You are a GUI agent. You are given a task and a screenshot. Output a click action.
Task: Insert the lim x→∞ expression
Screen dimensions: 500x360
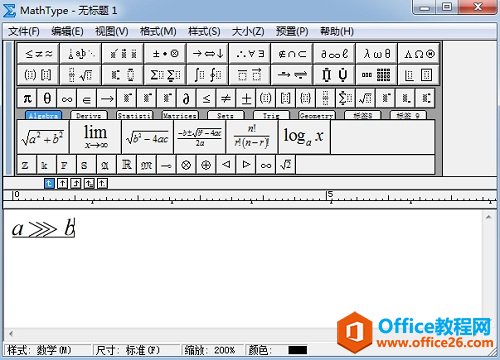[x=96, y=137]
